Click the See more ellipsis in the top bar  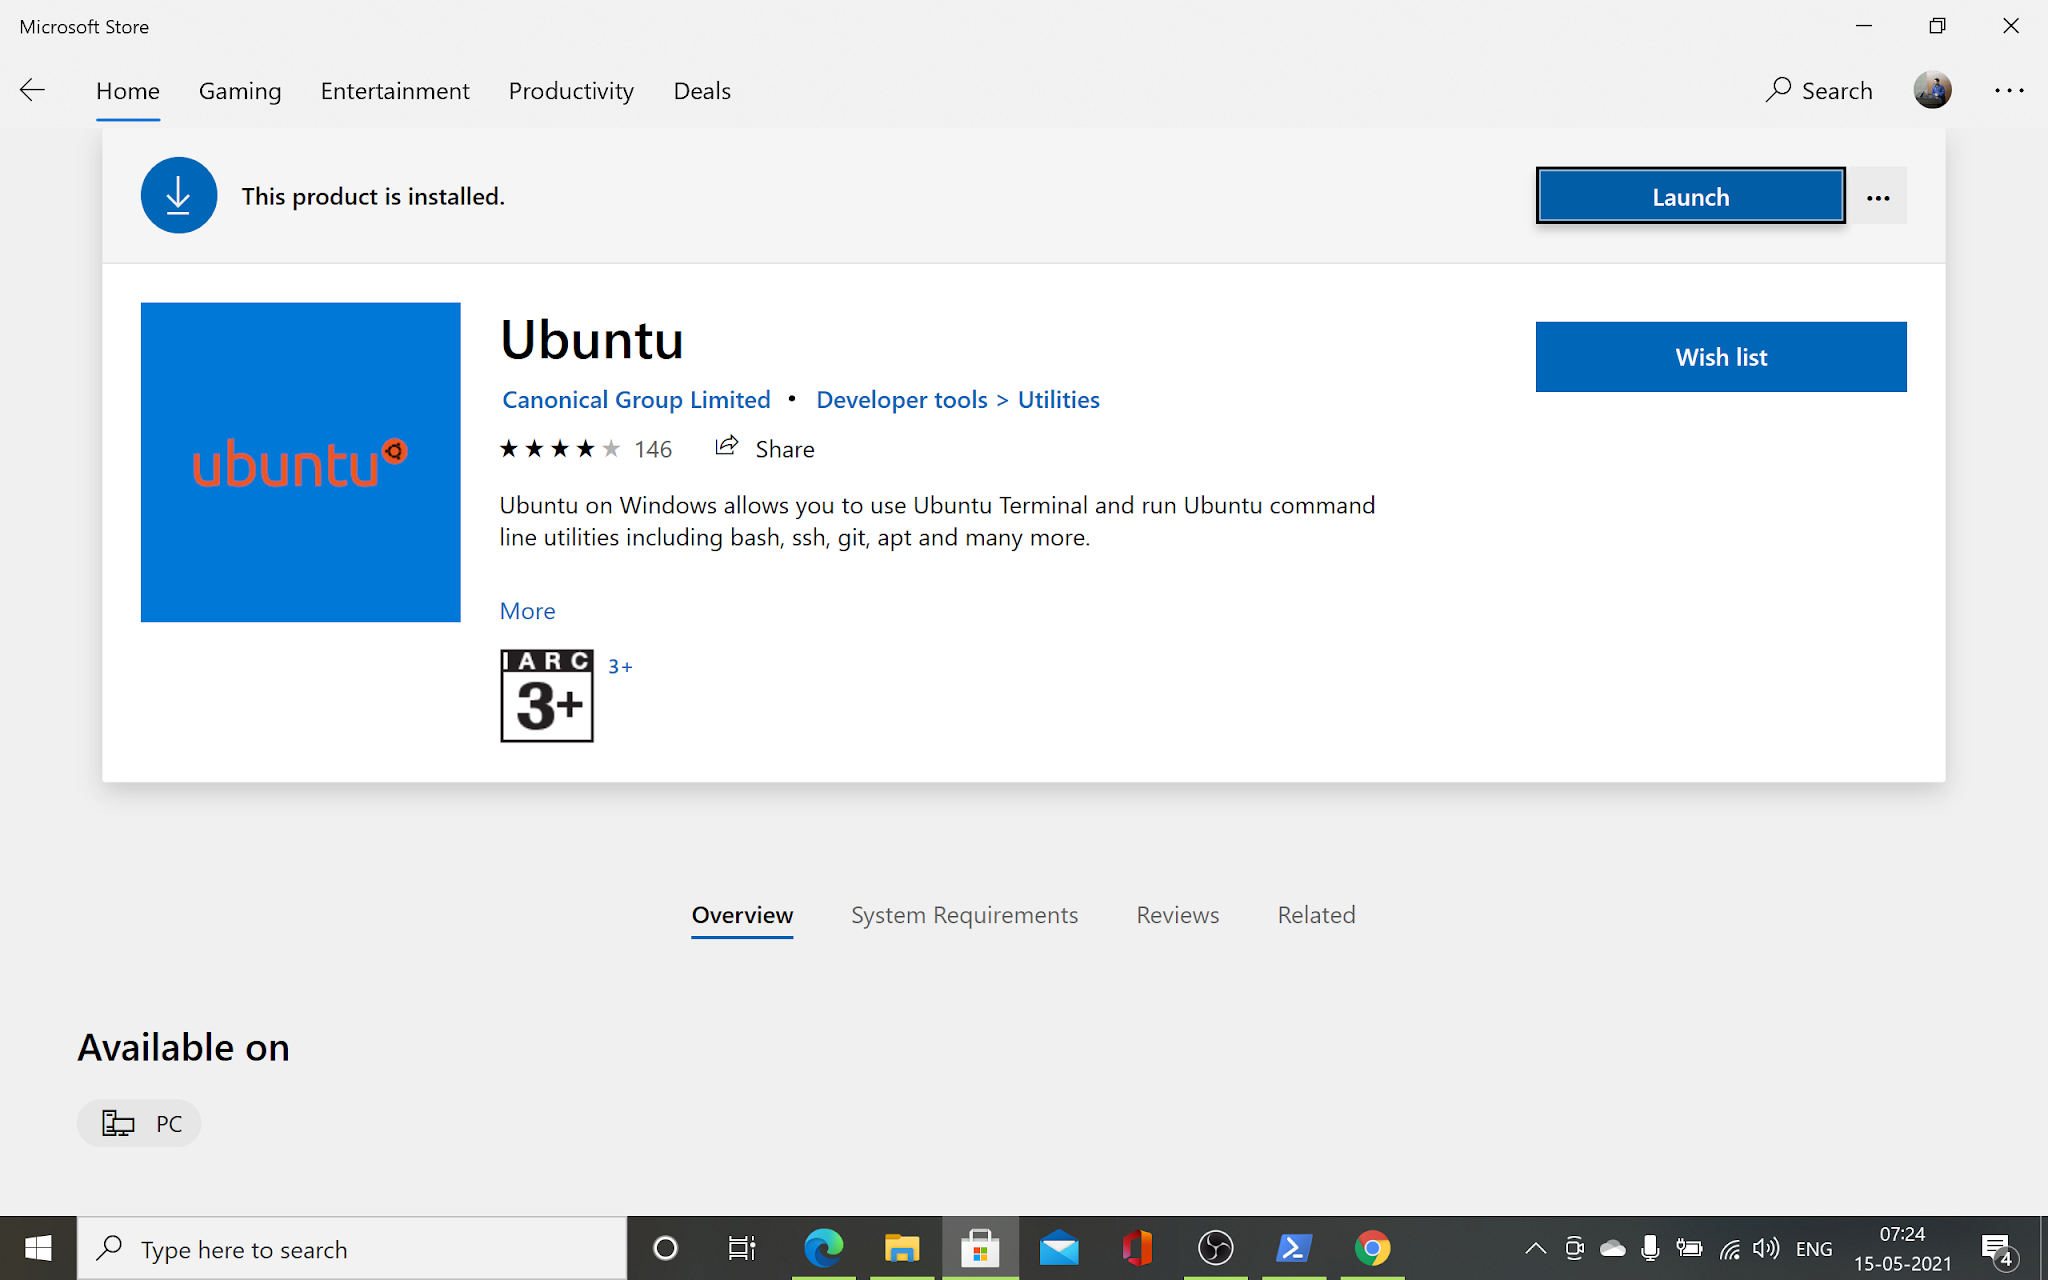(x=2009, y=90)
